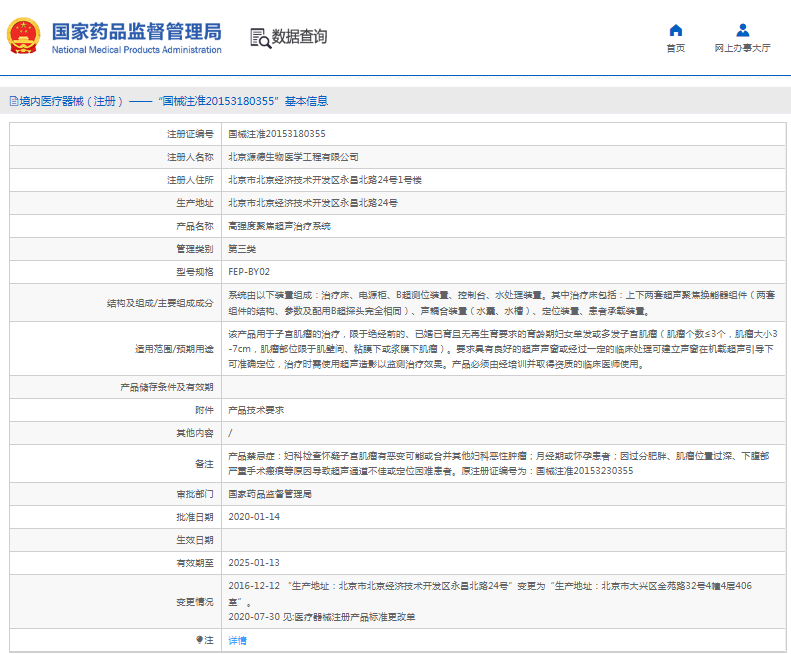
Task: Click product name 高强度聚焦超声治疗系统
Action: pos(278,226)
